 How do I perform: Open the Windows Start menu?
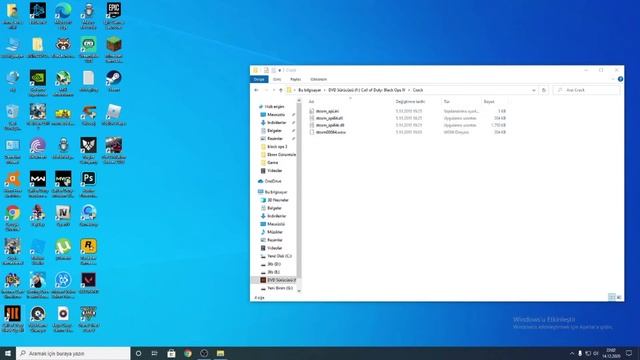[x=8, y=353]
